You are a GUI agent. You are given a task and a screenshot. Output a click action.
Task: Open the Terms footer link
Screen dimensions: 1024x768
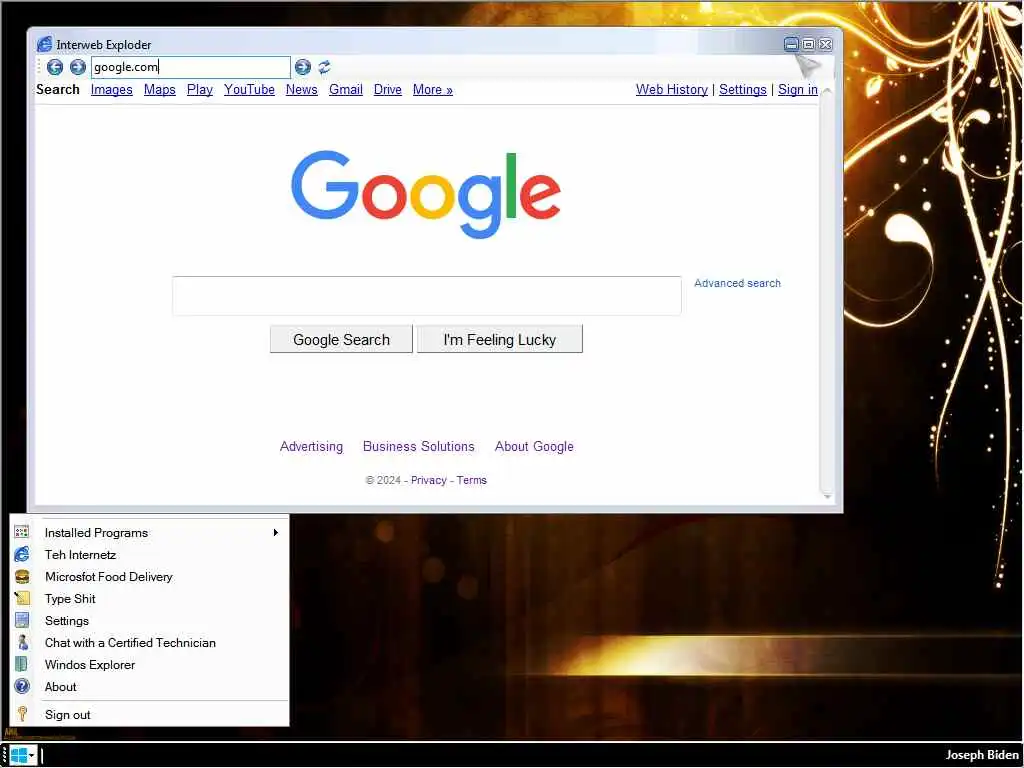click(x=472, y=480)
